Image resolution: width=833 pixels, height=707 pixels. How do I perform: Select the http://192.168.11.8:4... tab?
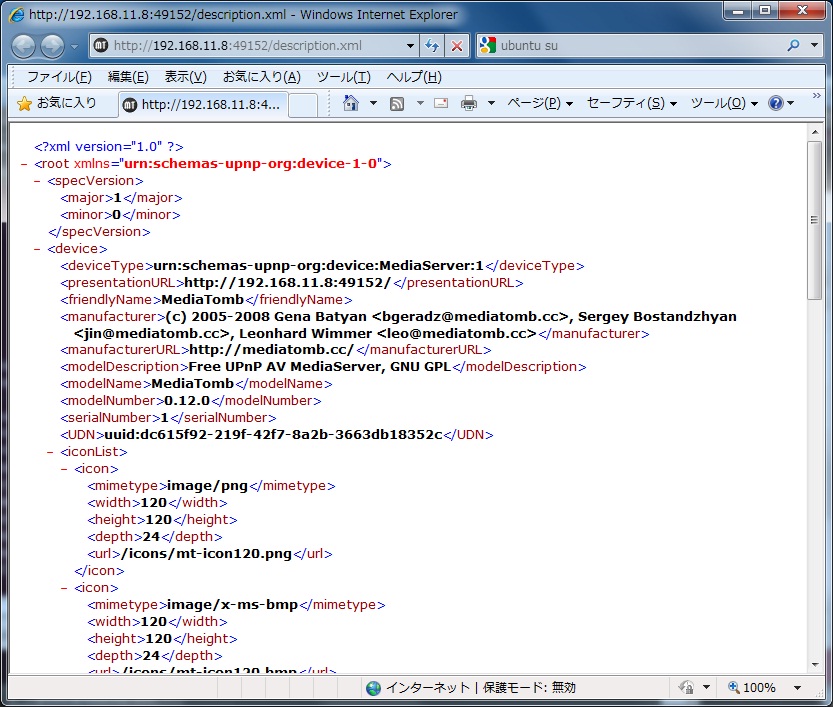[203, 105]
